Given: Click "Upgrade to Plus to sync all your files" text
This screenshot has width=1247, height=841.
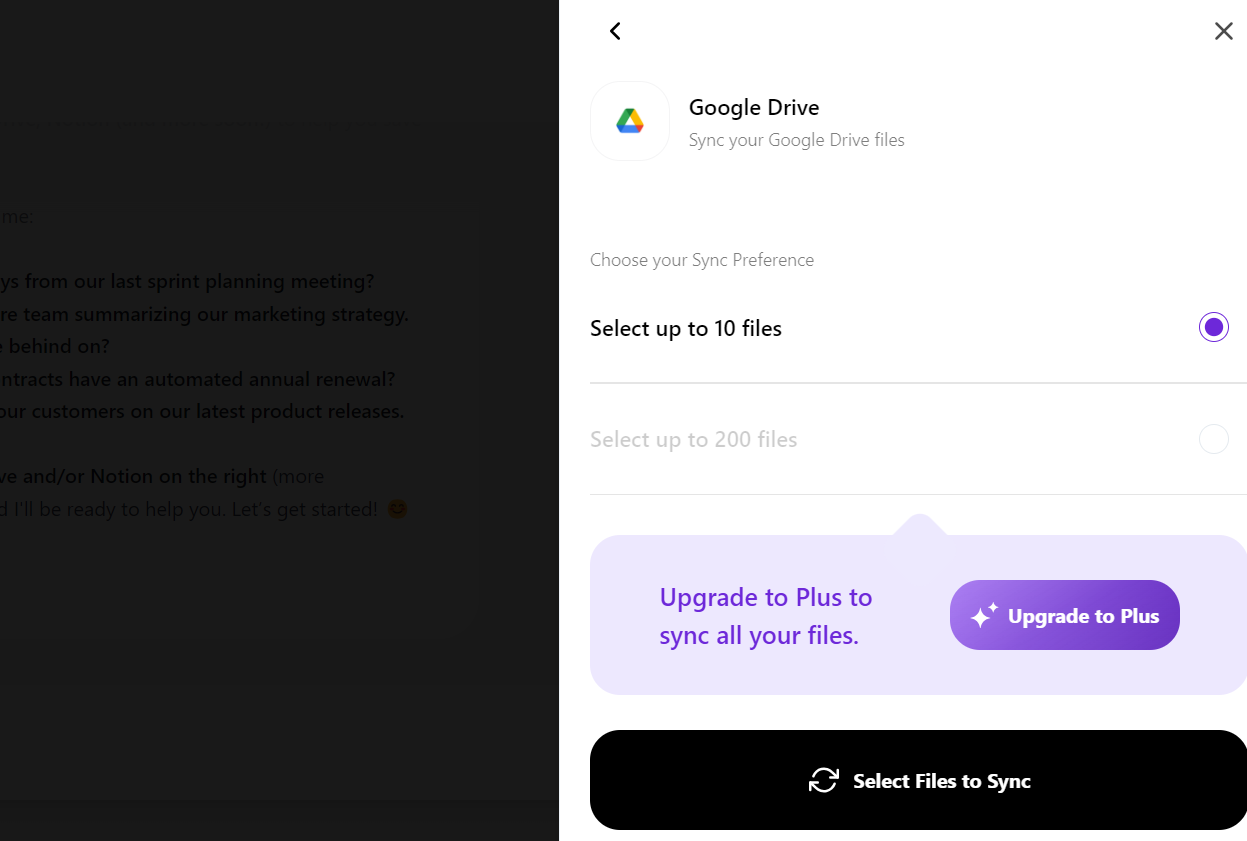Looking at the screenshot, I should [766, 616].
